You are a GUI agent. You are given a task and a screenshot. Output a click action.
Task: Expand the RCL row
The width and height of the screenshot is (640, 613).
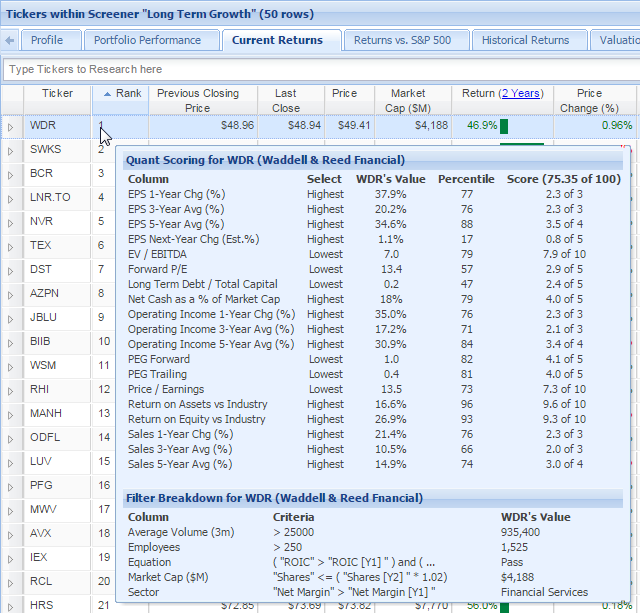[11, 584]
